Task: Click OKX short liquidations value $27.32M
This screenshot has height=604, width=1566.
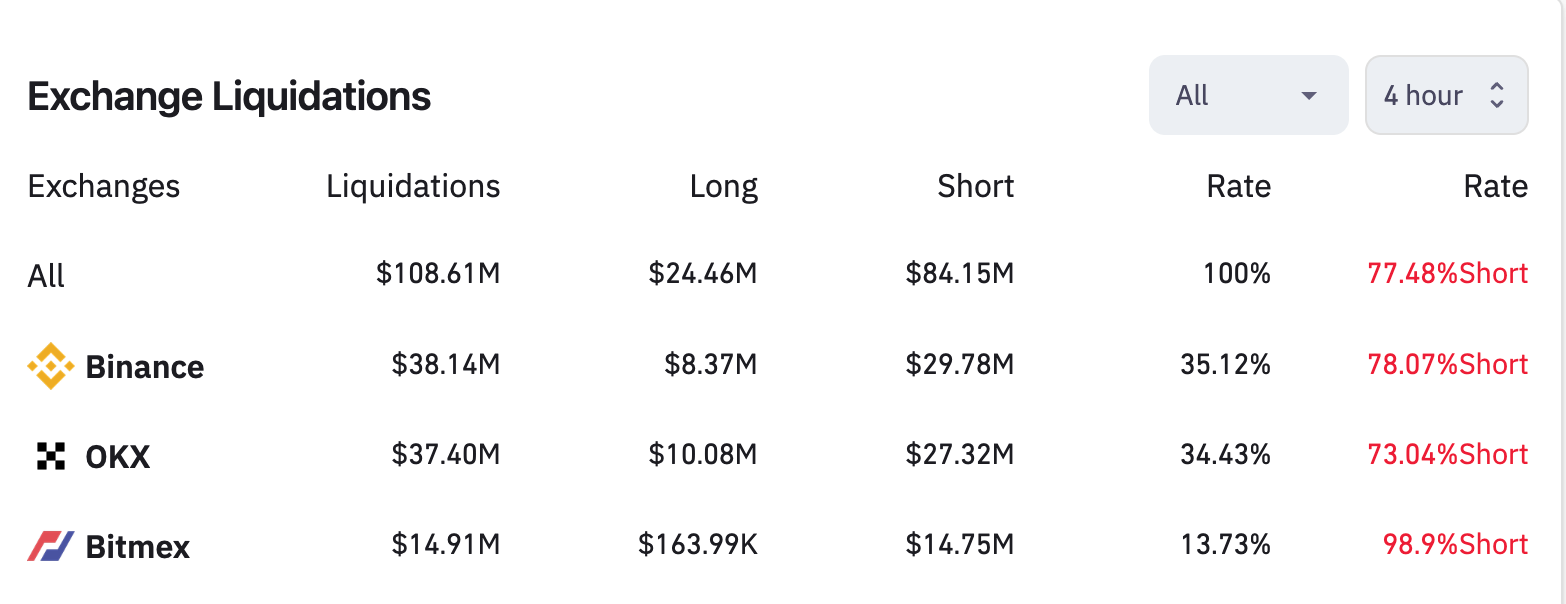Action: coord(959,455)
